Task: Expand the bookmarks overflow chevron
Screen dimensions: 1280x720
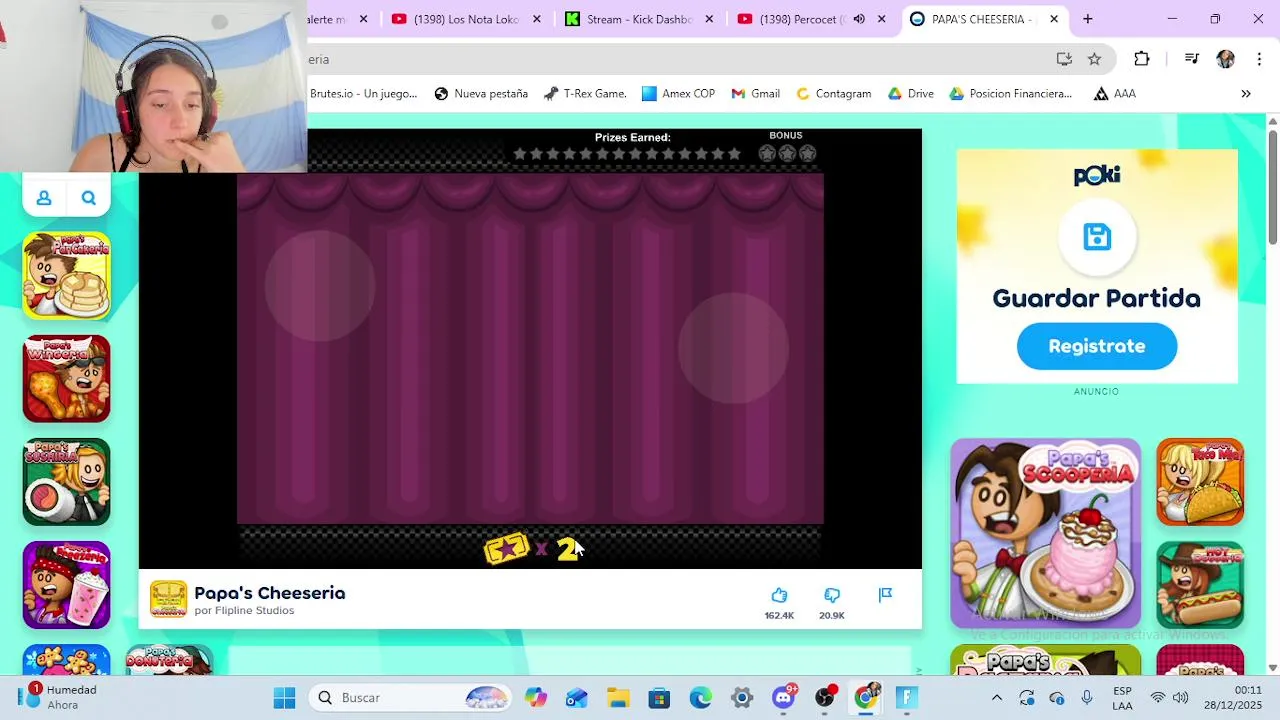Action: [1246, 94]
